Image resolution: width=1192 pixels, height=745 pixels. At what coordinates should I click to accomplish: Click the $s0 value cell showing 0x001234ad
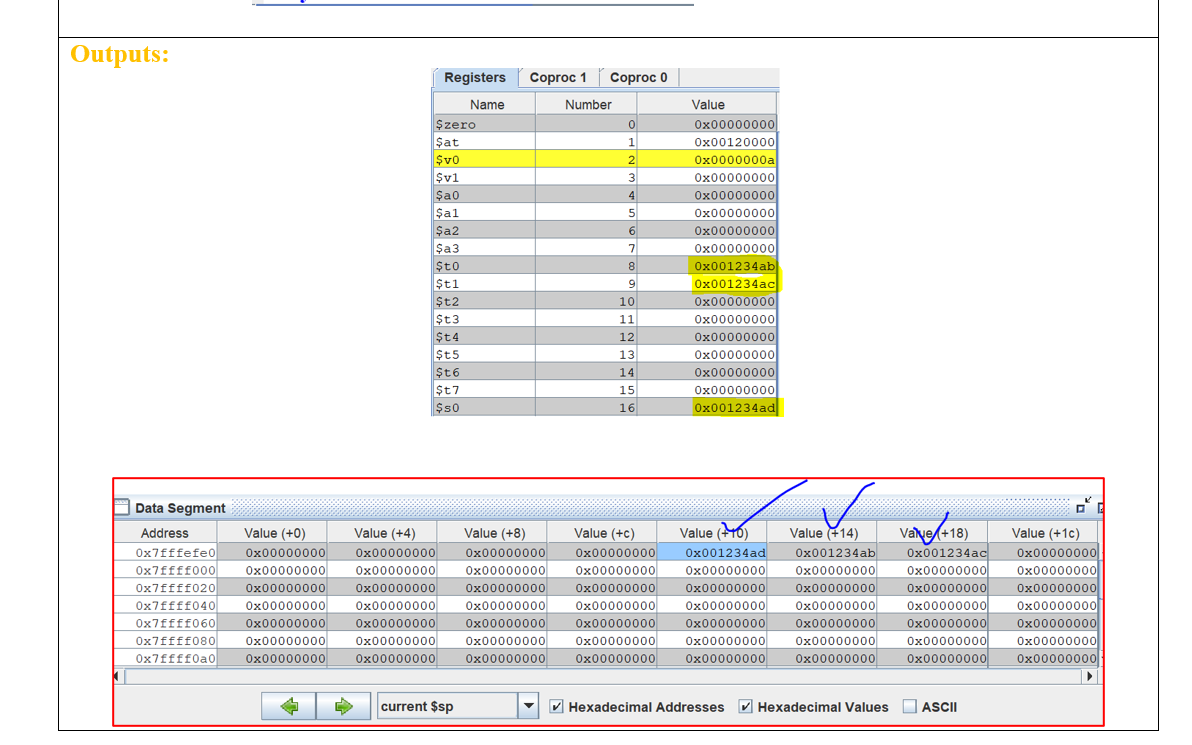[735, 407]
